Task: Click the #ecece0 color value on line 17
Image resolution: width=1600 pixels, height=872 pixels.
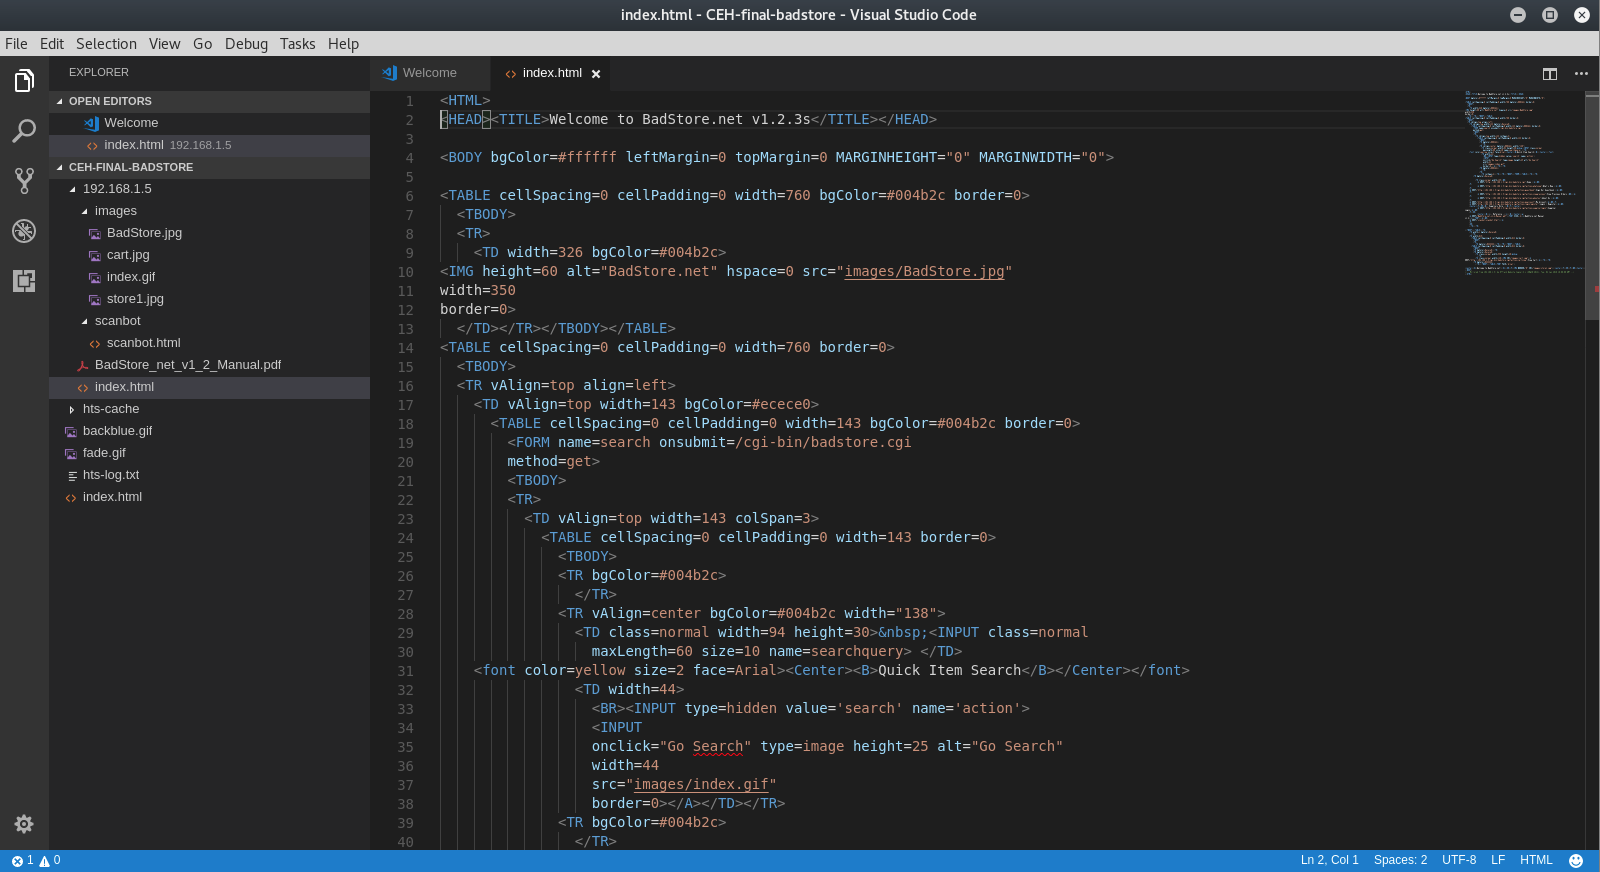Action: click(x=781, y=405)
